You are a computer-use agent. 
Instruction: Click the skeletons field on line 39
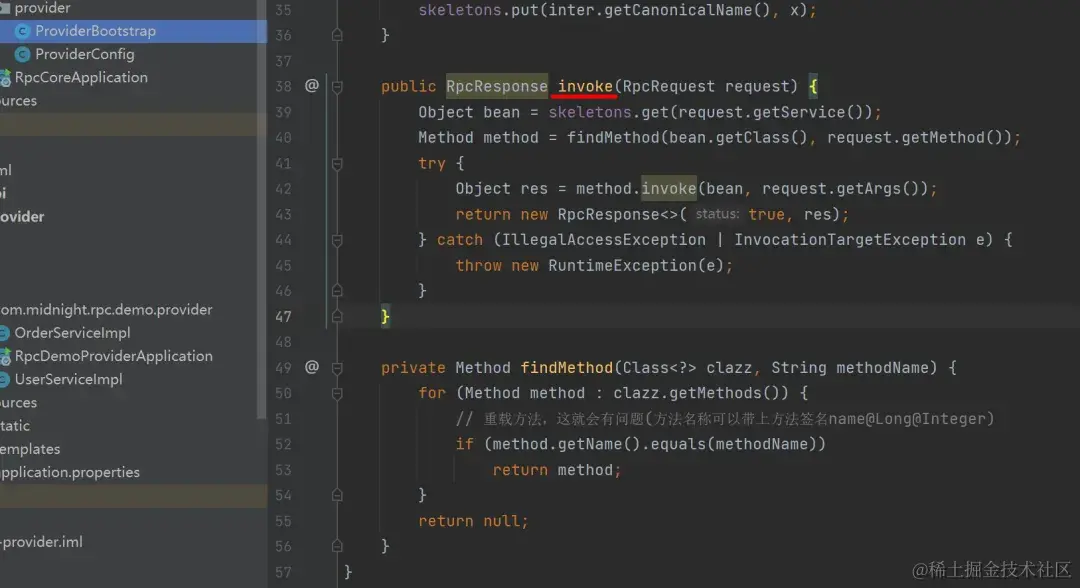click(x=590, y=112)
